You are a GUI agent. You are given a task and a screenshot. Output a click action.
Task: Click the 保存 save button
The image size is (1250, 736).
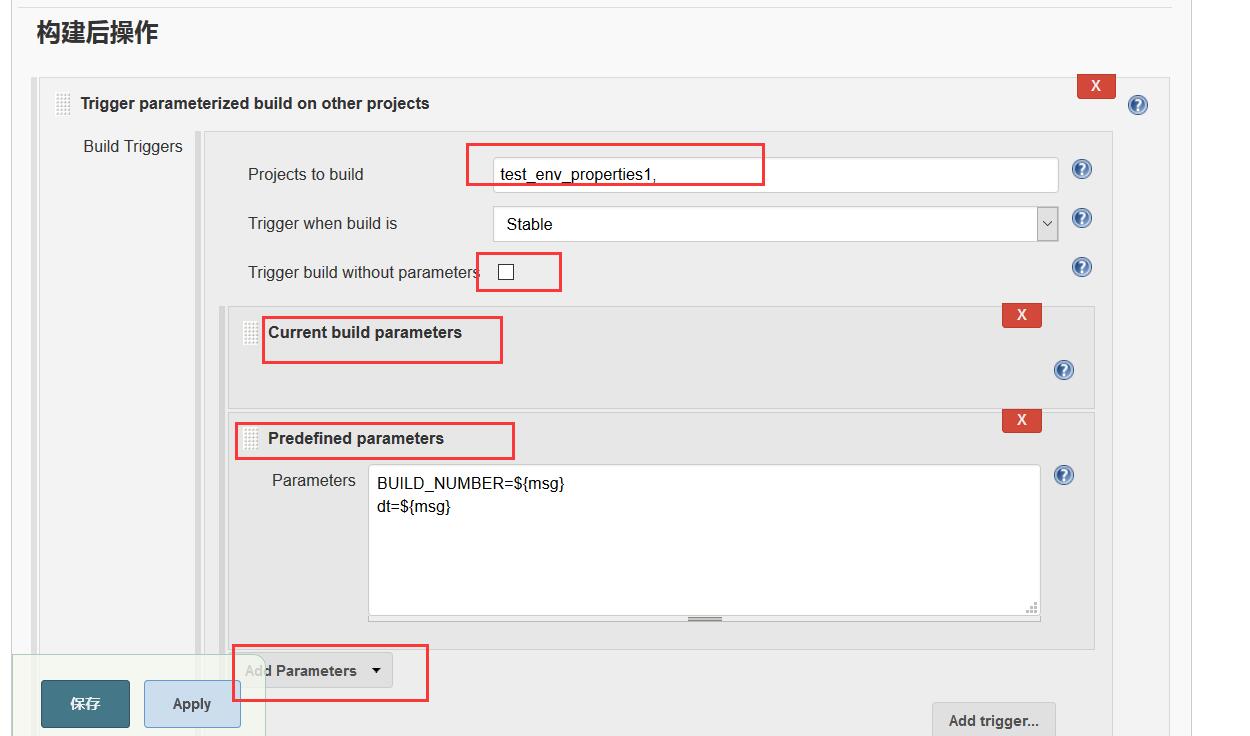[x=85, y=704]
